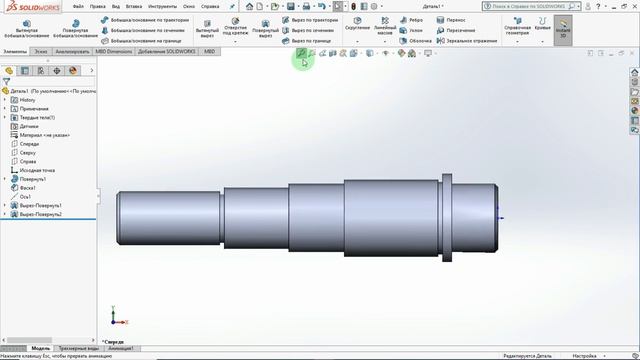640x360 pixels.
Task: Open the Кривые curves tool
Action: coord(542,24)
